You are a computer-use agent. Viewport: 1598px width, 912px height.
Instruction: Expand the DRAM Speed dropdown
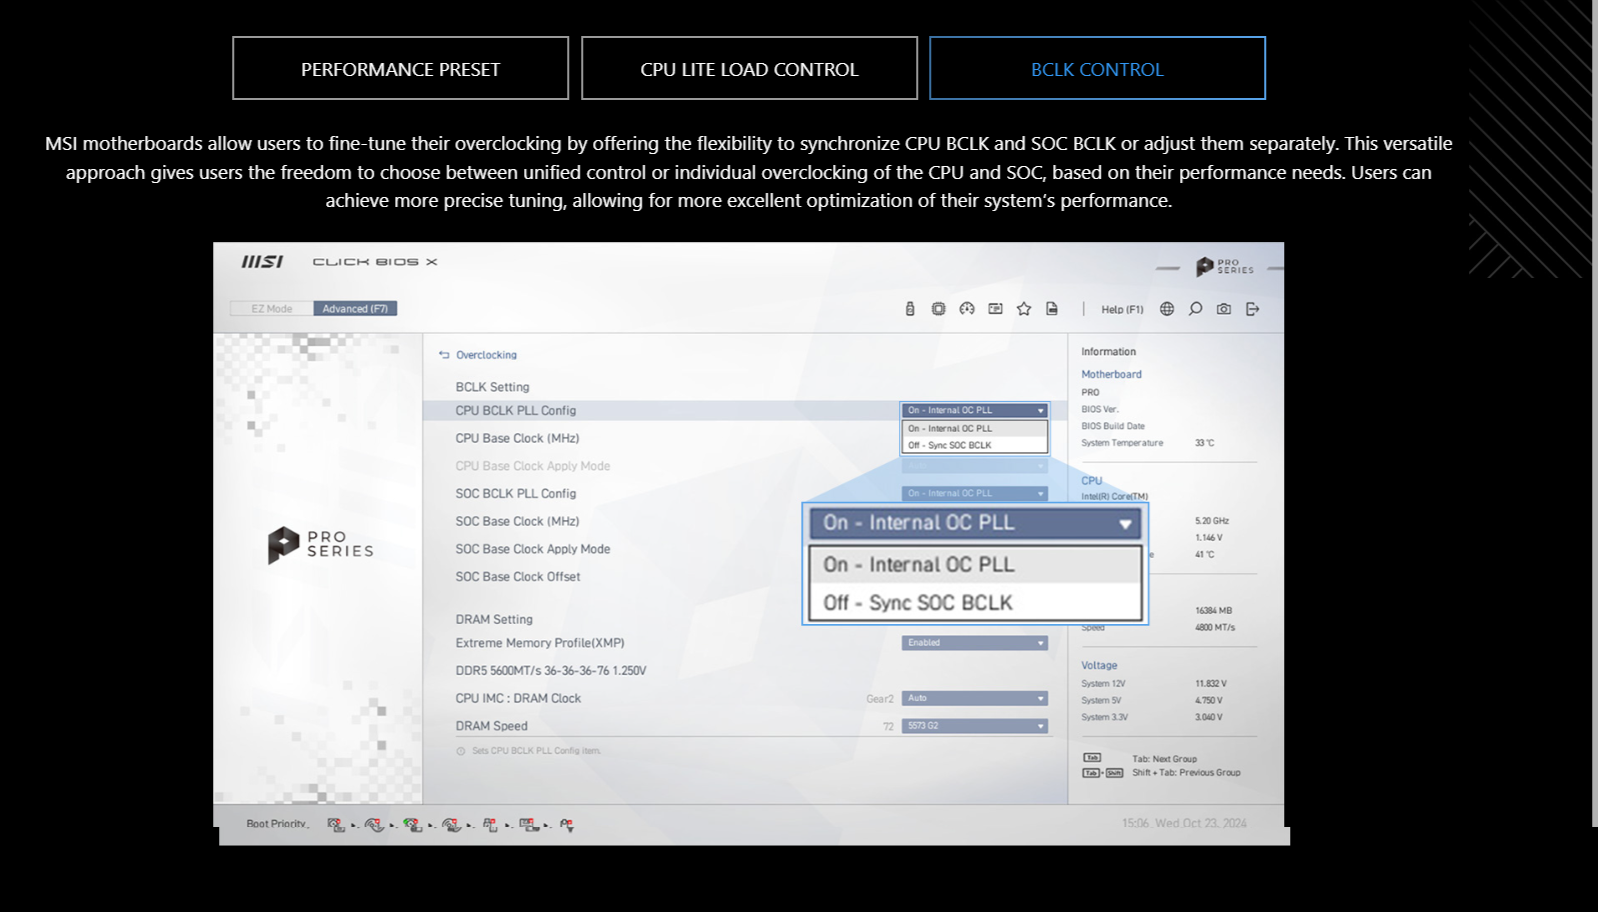click(x=975, y=726)
